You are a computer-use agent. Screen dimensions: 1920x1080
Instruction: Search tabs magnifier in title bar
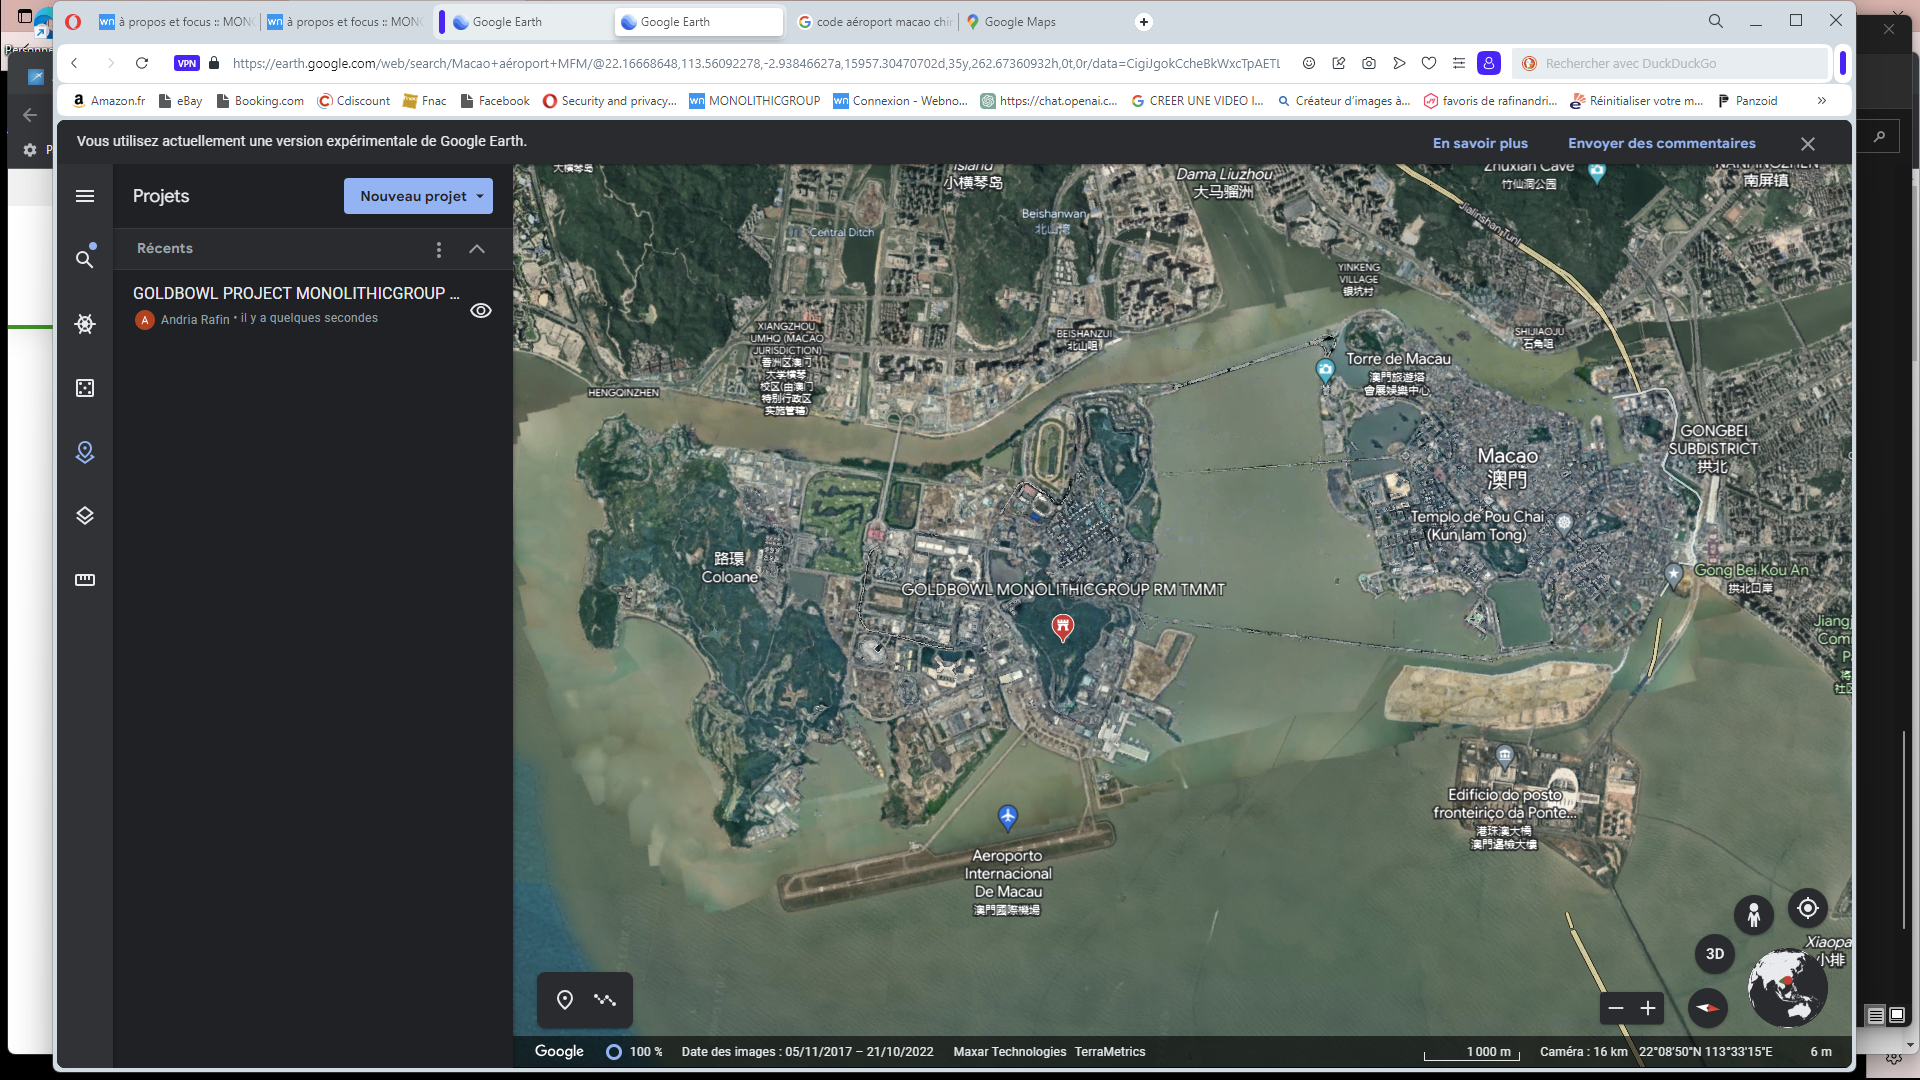coord(1716,21)
